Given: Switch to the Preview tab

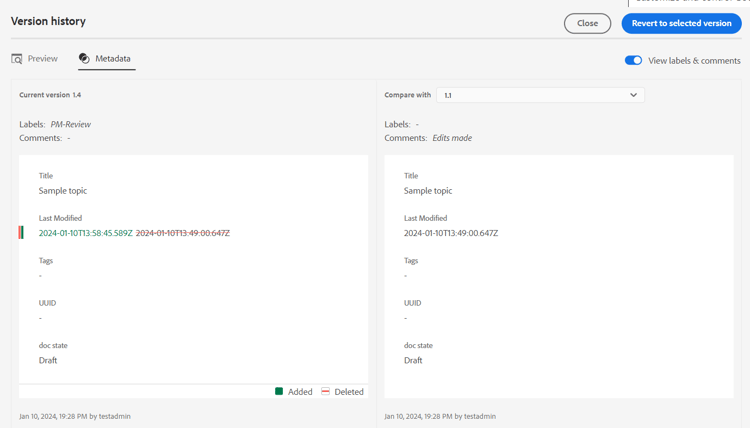Looking at the screenshot, I should click(34, 59).
